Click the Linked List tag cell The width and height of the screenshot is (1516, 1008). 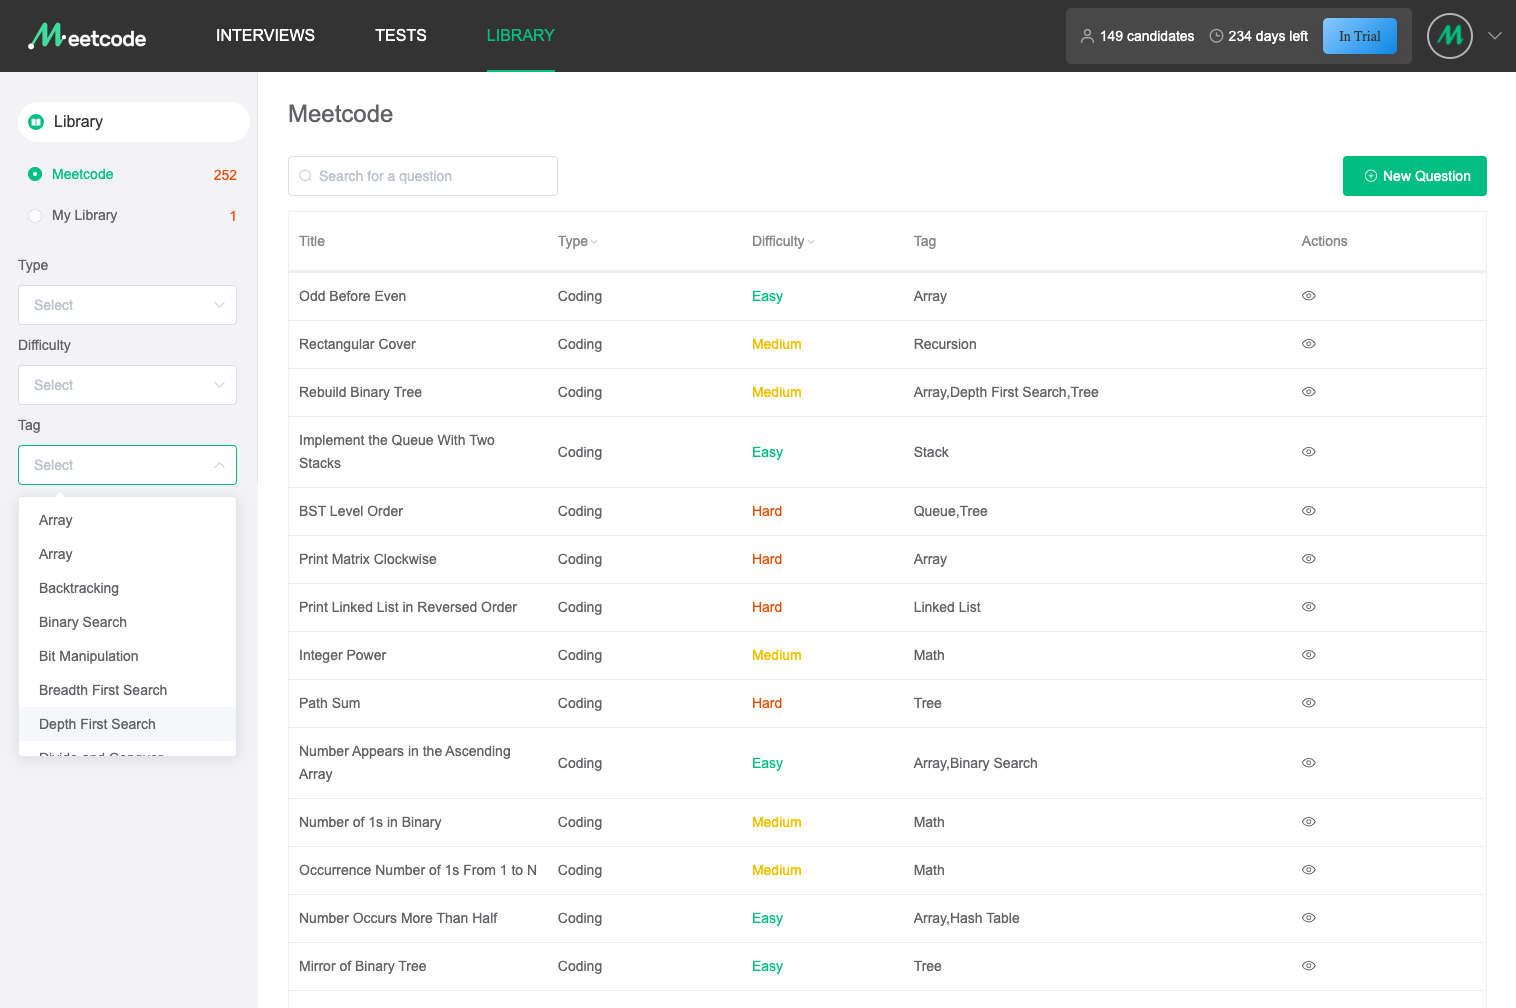(x=947, y=607)
